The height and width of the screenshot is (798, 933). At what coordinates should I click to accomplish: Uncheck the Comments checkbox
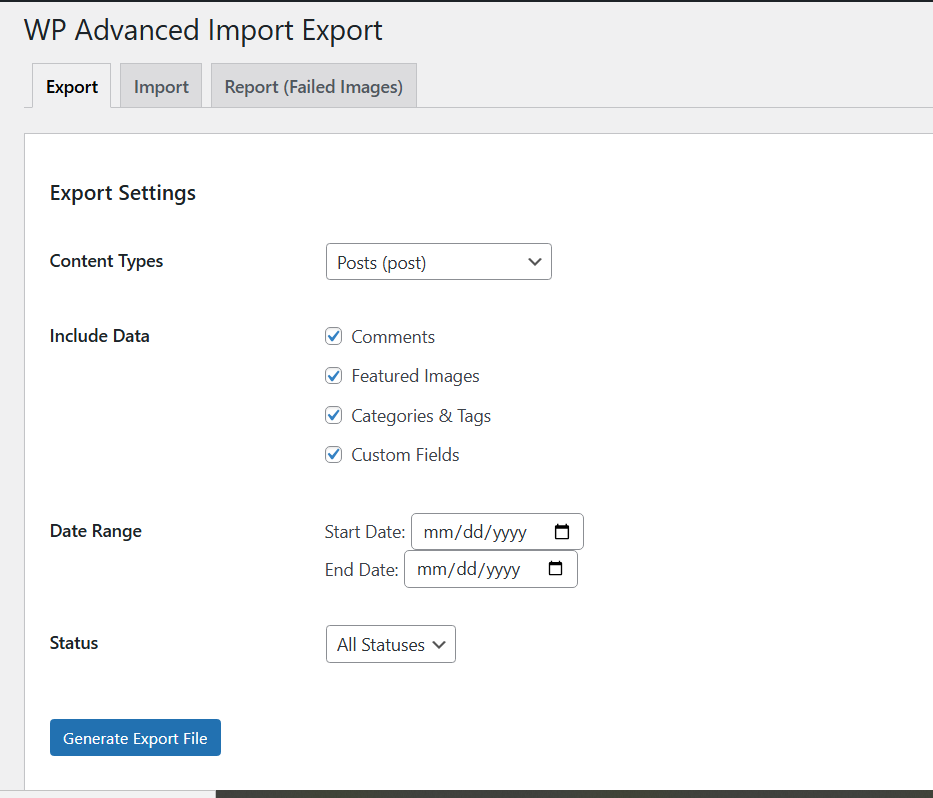click(x=333, y=336)
